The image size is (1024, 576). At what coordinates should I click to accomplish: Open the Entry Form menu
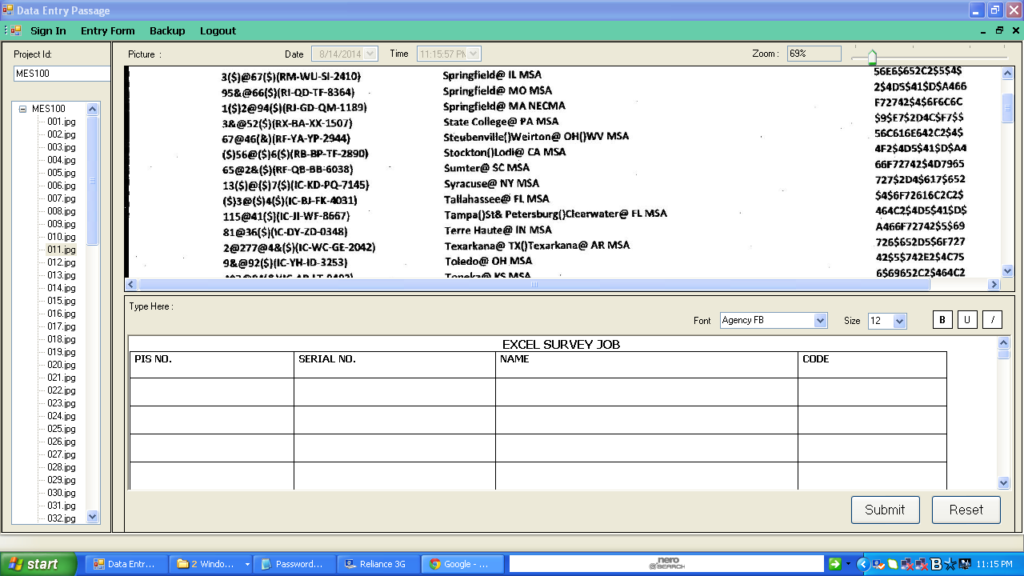107,31
